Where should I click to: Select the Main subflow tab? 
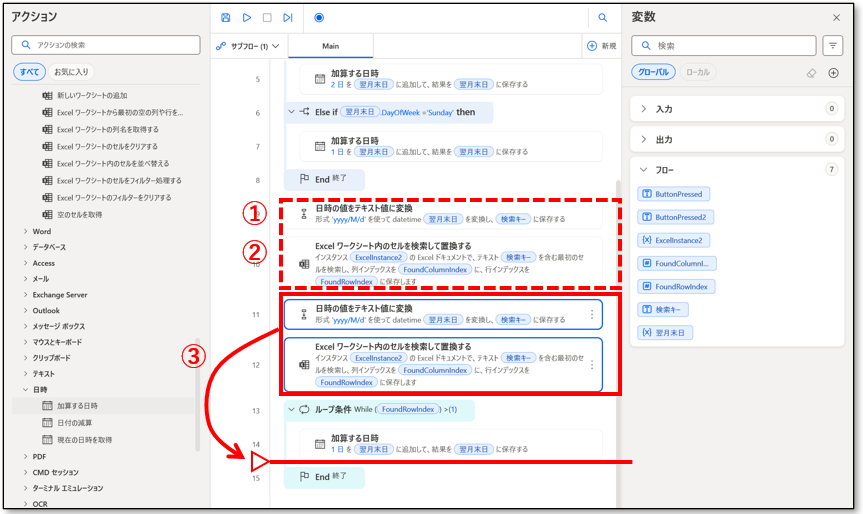(330, 46)
